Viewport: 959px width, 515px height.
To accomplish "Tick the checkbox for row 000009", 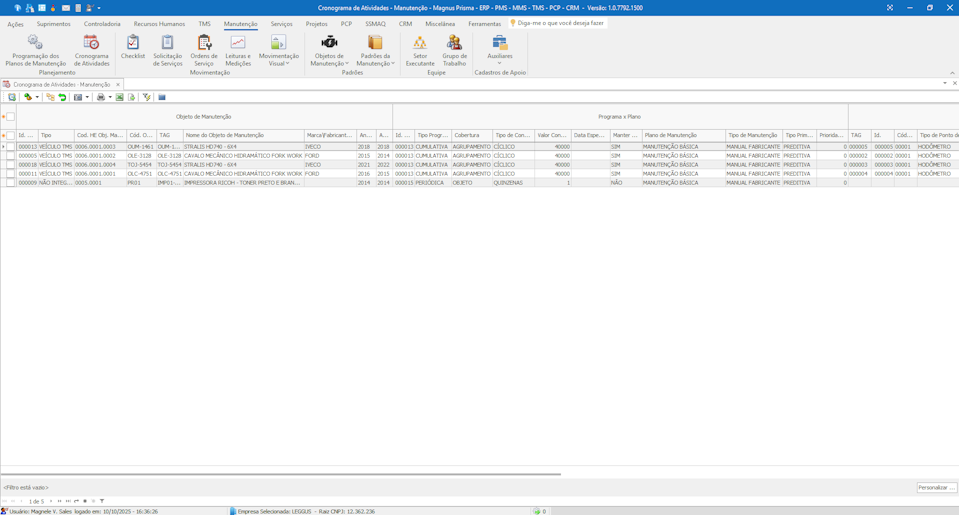I will point(11,183).
